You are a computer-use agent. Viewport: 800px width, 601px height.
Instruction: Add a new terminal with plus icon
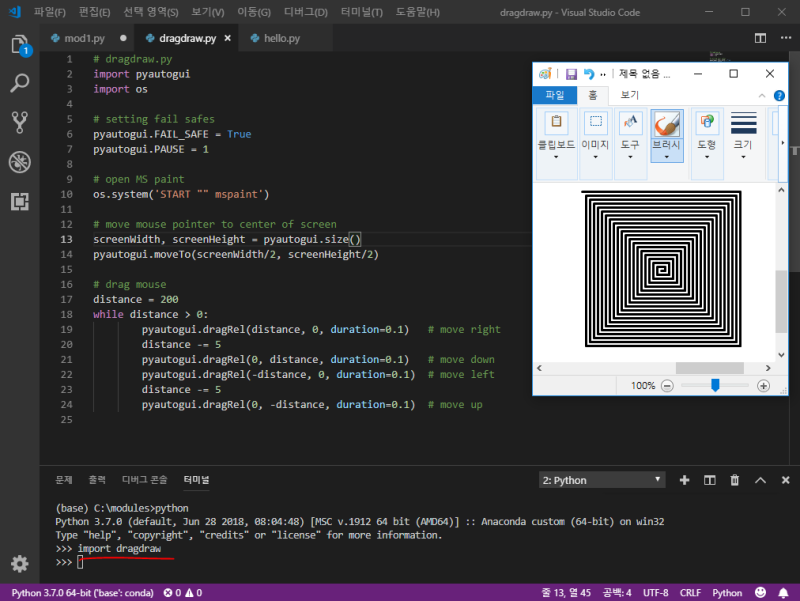pyautogui.click(x=685, y=480)
